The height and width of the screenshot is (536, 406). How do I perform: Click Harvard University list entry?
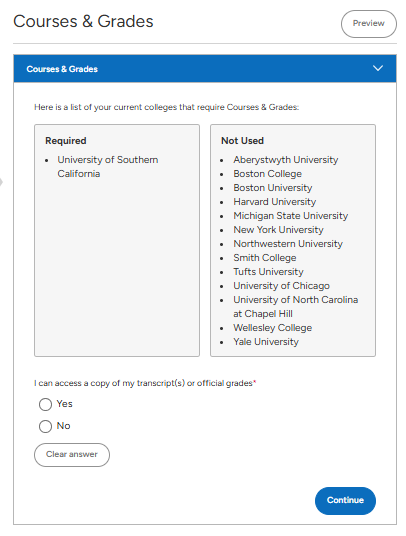coord(275,202)
